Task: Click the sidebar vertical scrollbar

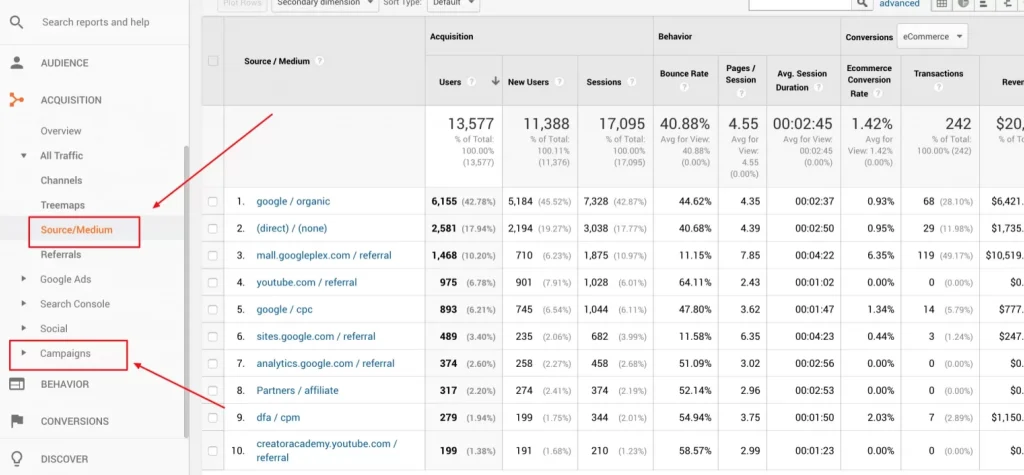Action: 186,291
